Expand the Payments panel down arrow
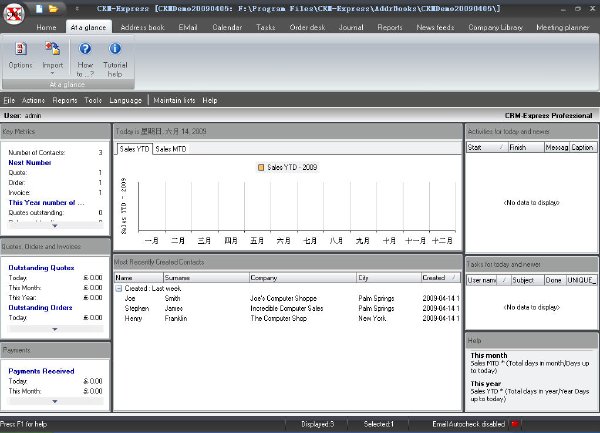Viewport: 600px width, 433px height. pyautogui.click(x=55, y=401)
